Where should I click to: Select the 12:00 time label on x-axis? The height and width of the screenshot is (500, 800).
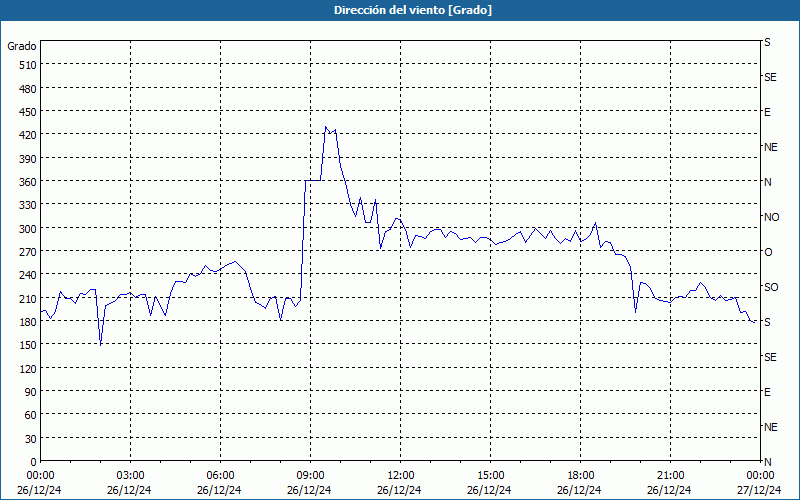pos(401,476)
